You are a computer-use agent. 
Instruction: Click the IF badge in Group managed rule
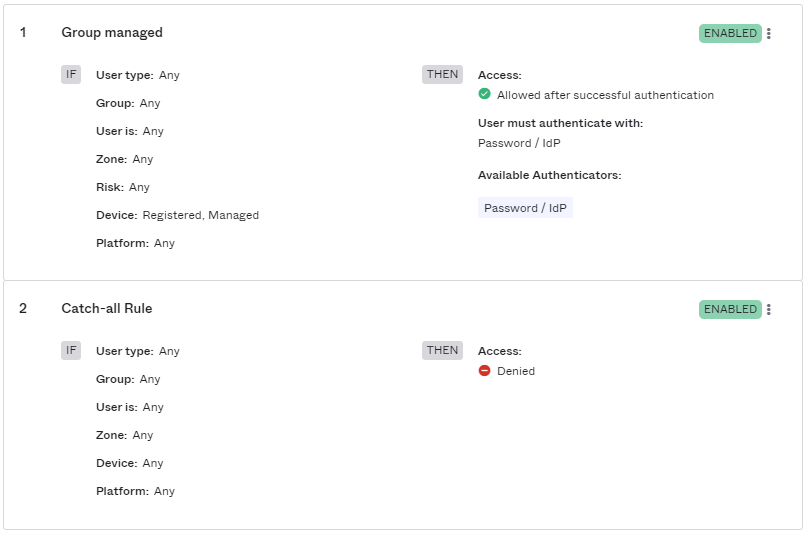point(71,74)
